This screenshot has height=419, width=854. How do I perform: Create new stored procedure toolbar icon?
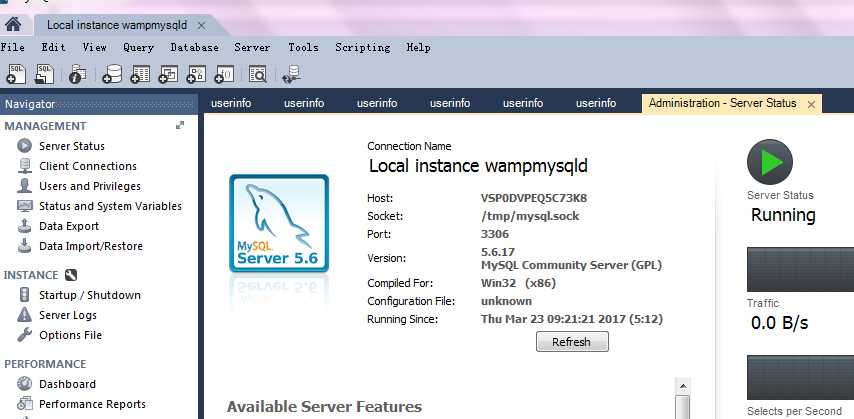[x=196, y=74]
